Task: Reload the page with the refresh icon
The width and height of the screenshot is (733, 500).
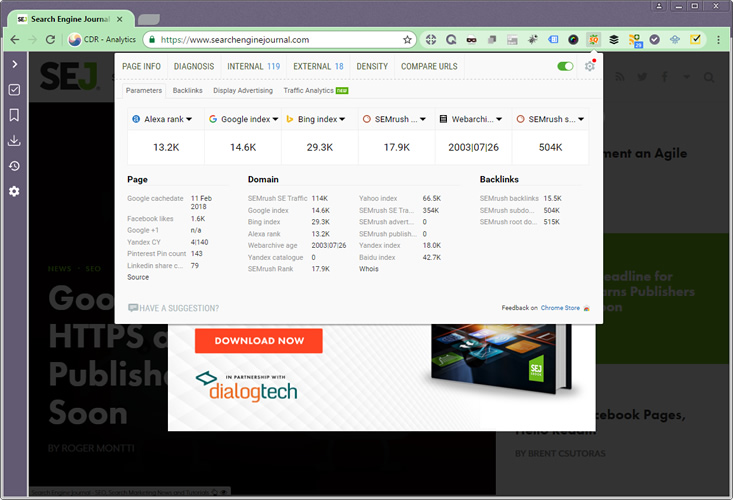Action: pos(50,40)
